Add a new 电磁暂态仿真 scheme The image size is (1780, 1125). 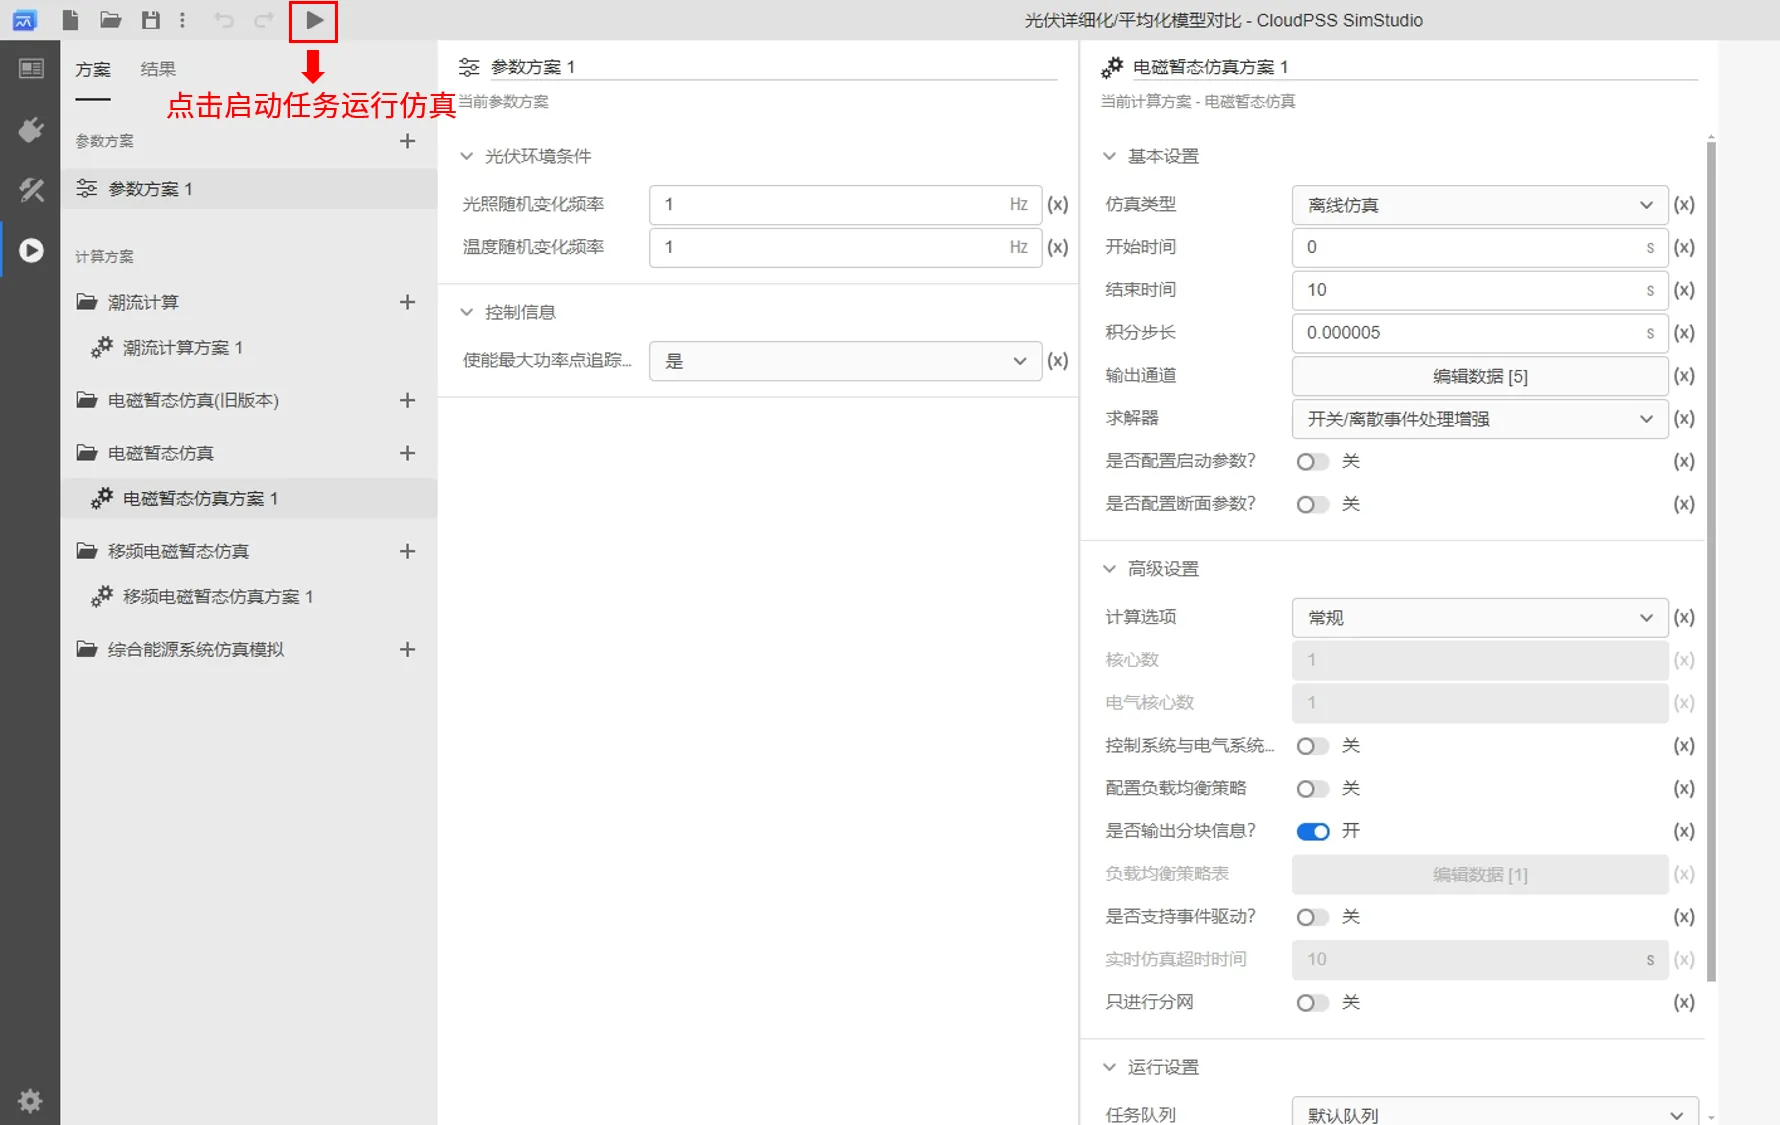(x=407, y=453)
